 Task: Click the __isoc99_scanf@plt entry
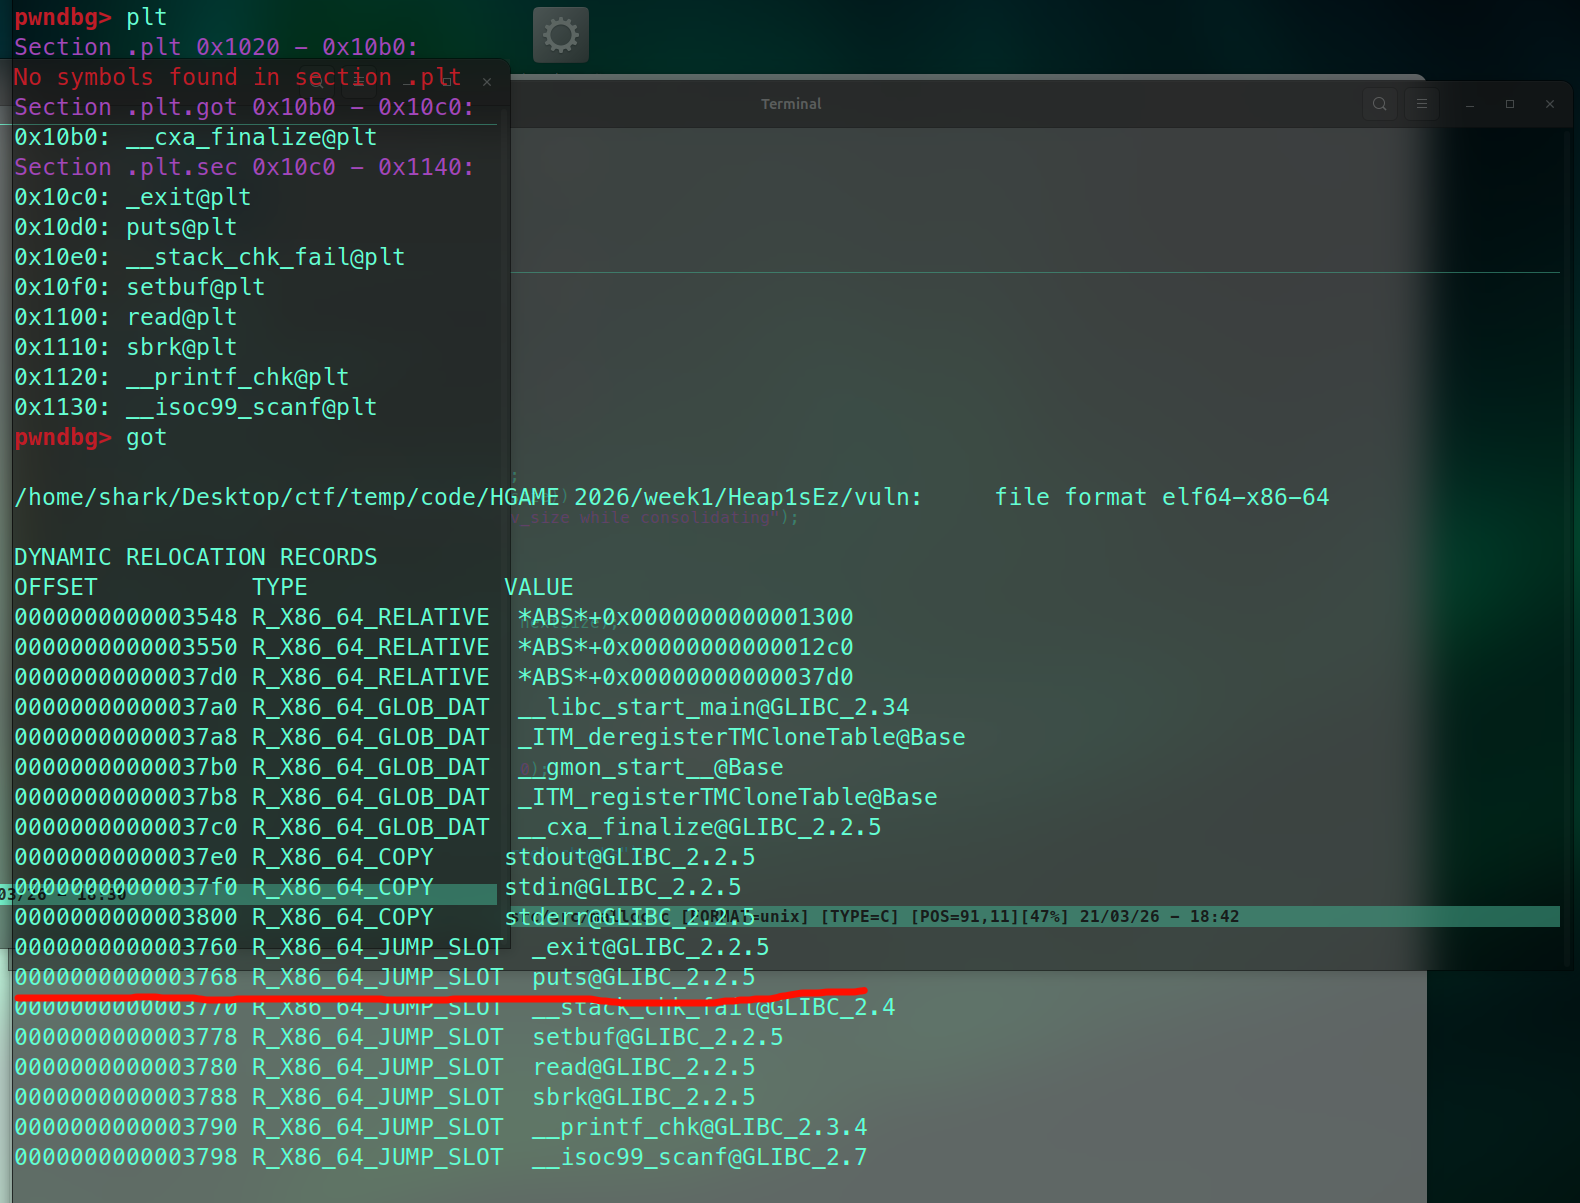tap(195, 407)
